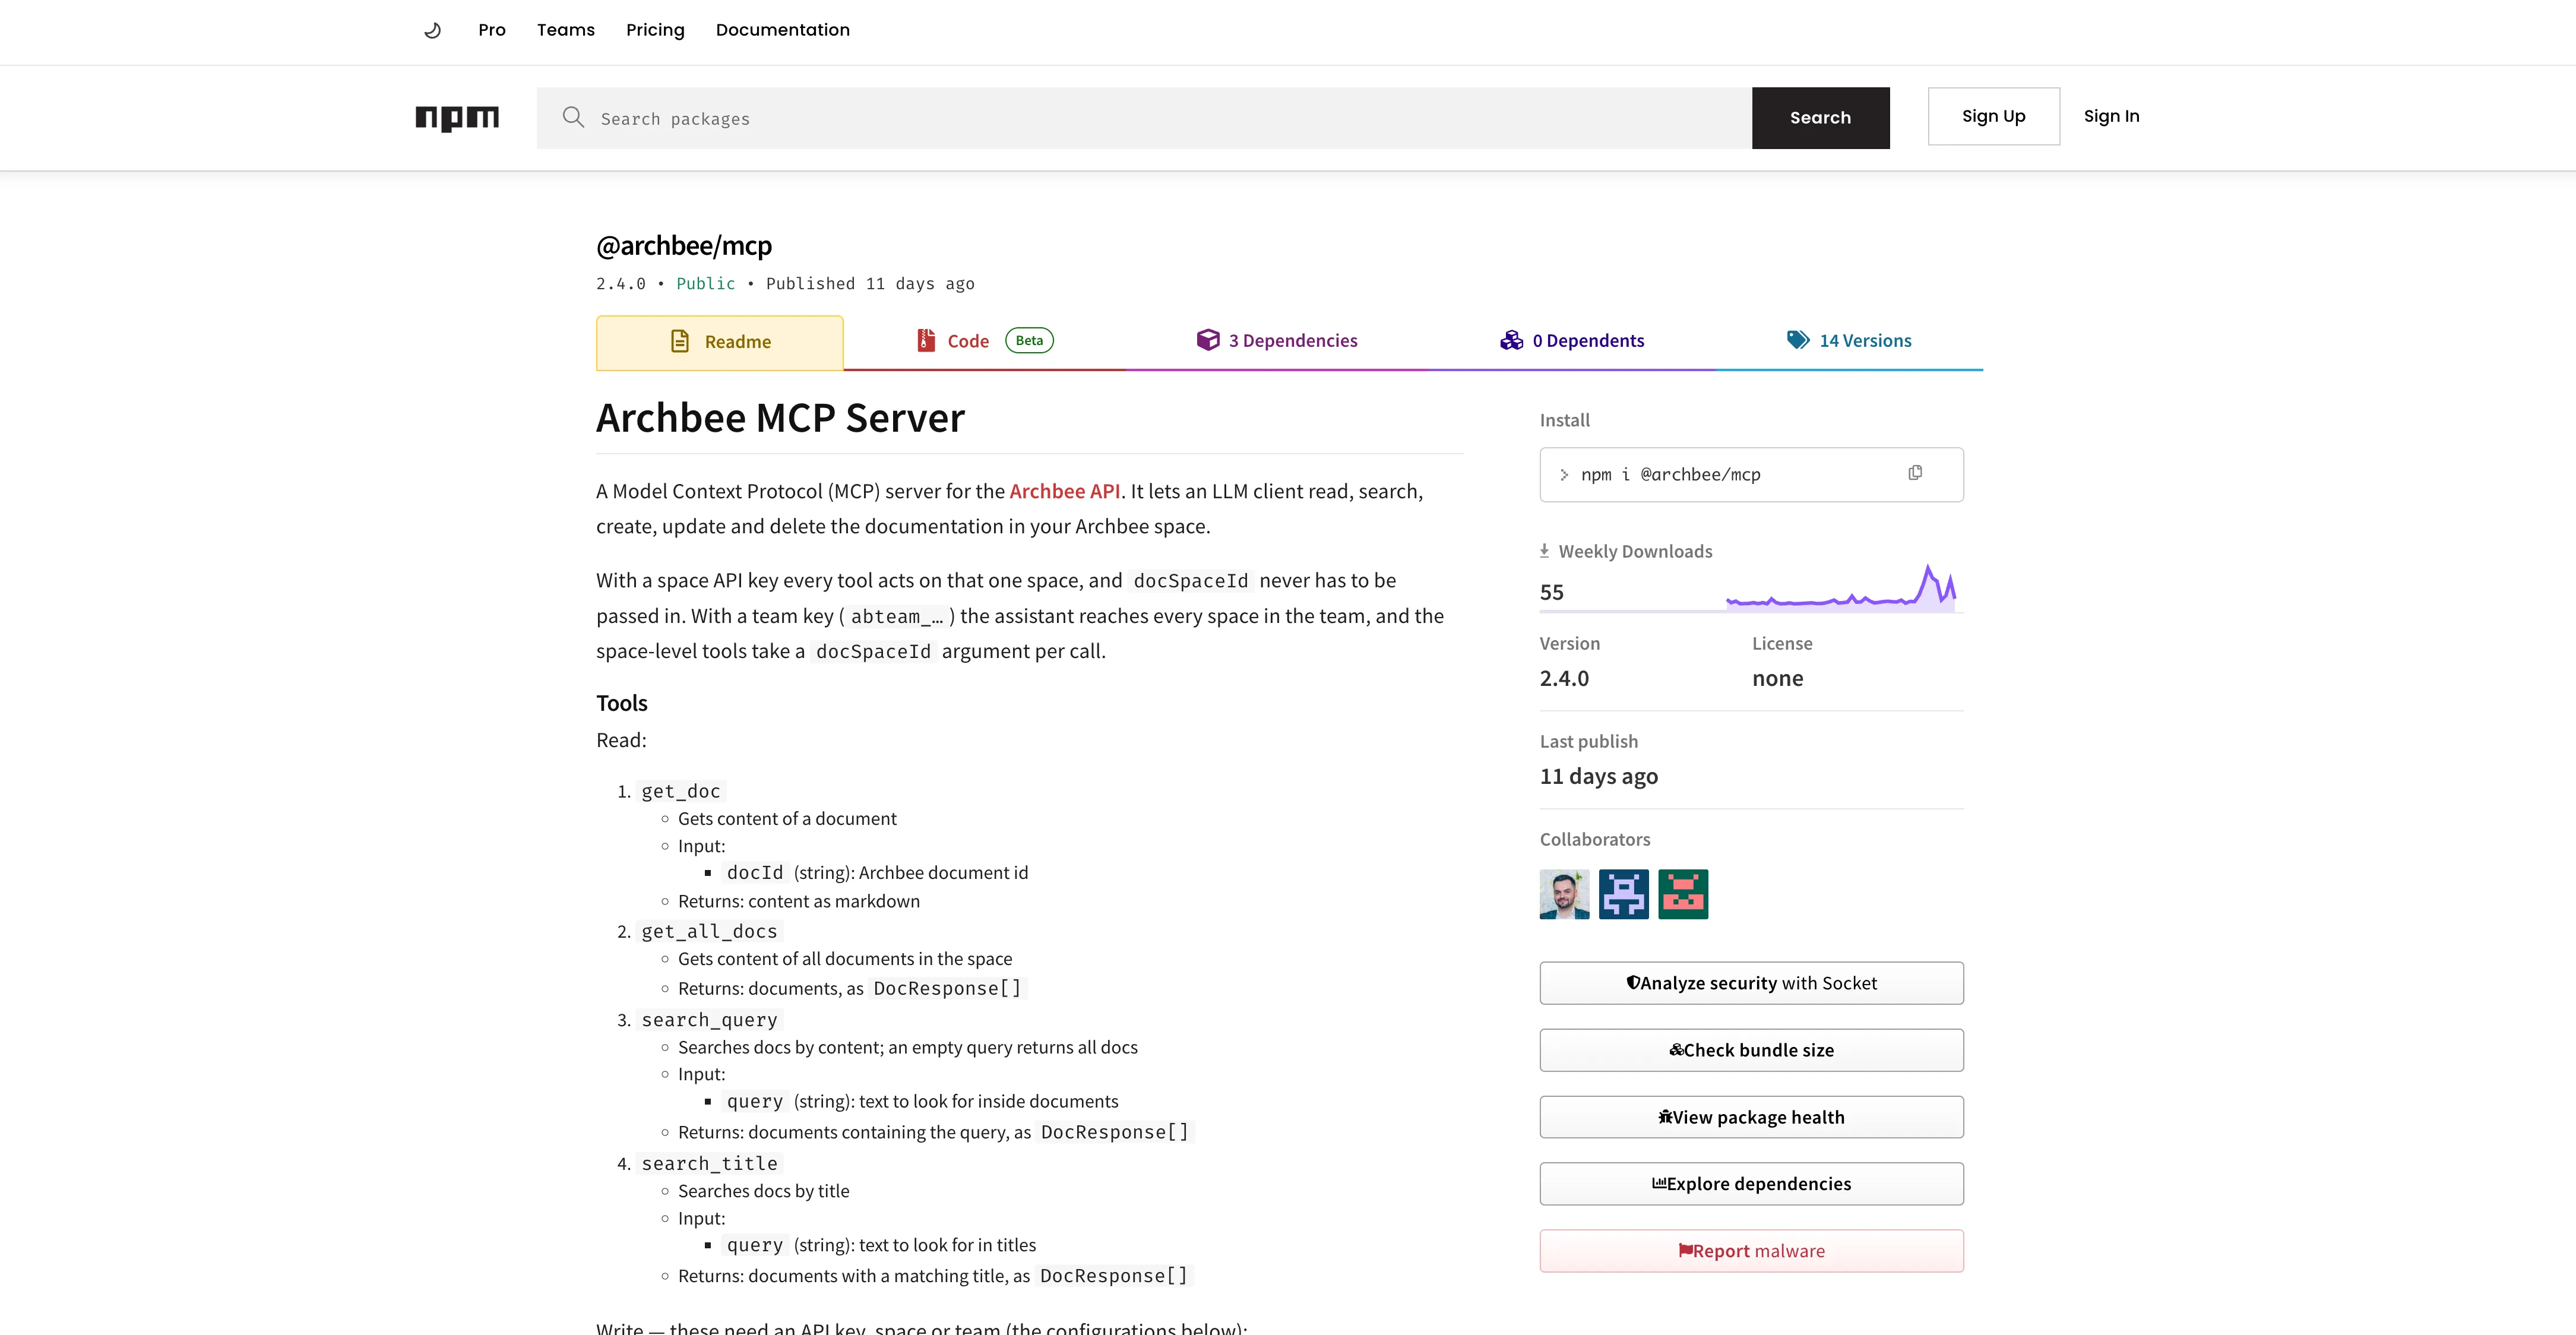Click the Report malware button
This screenshot has width=2576, height=1335.
(1751, 1251)
